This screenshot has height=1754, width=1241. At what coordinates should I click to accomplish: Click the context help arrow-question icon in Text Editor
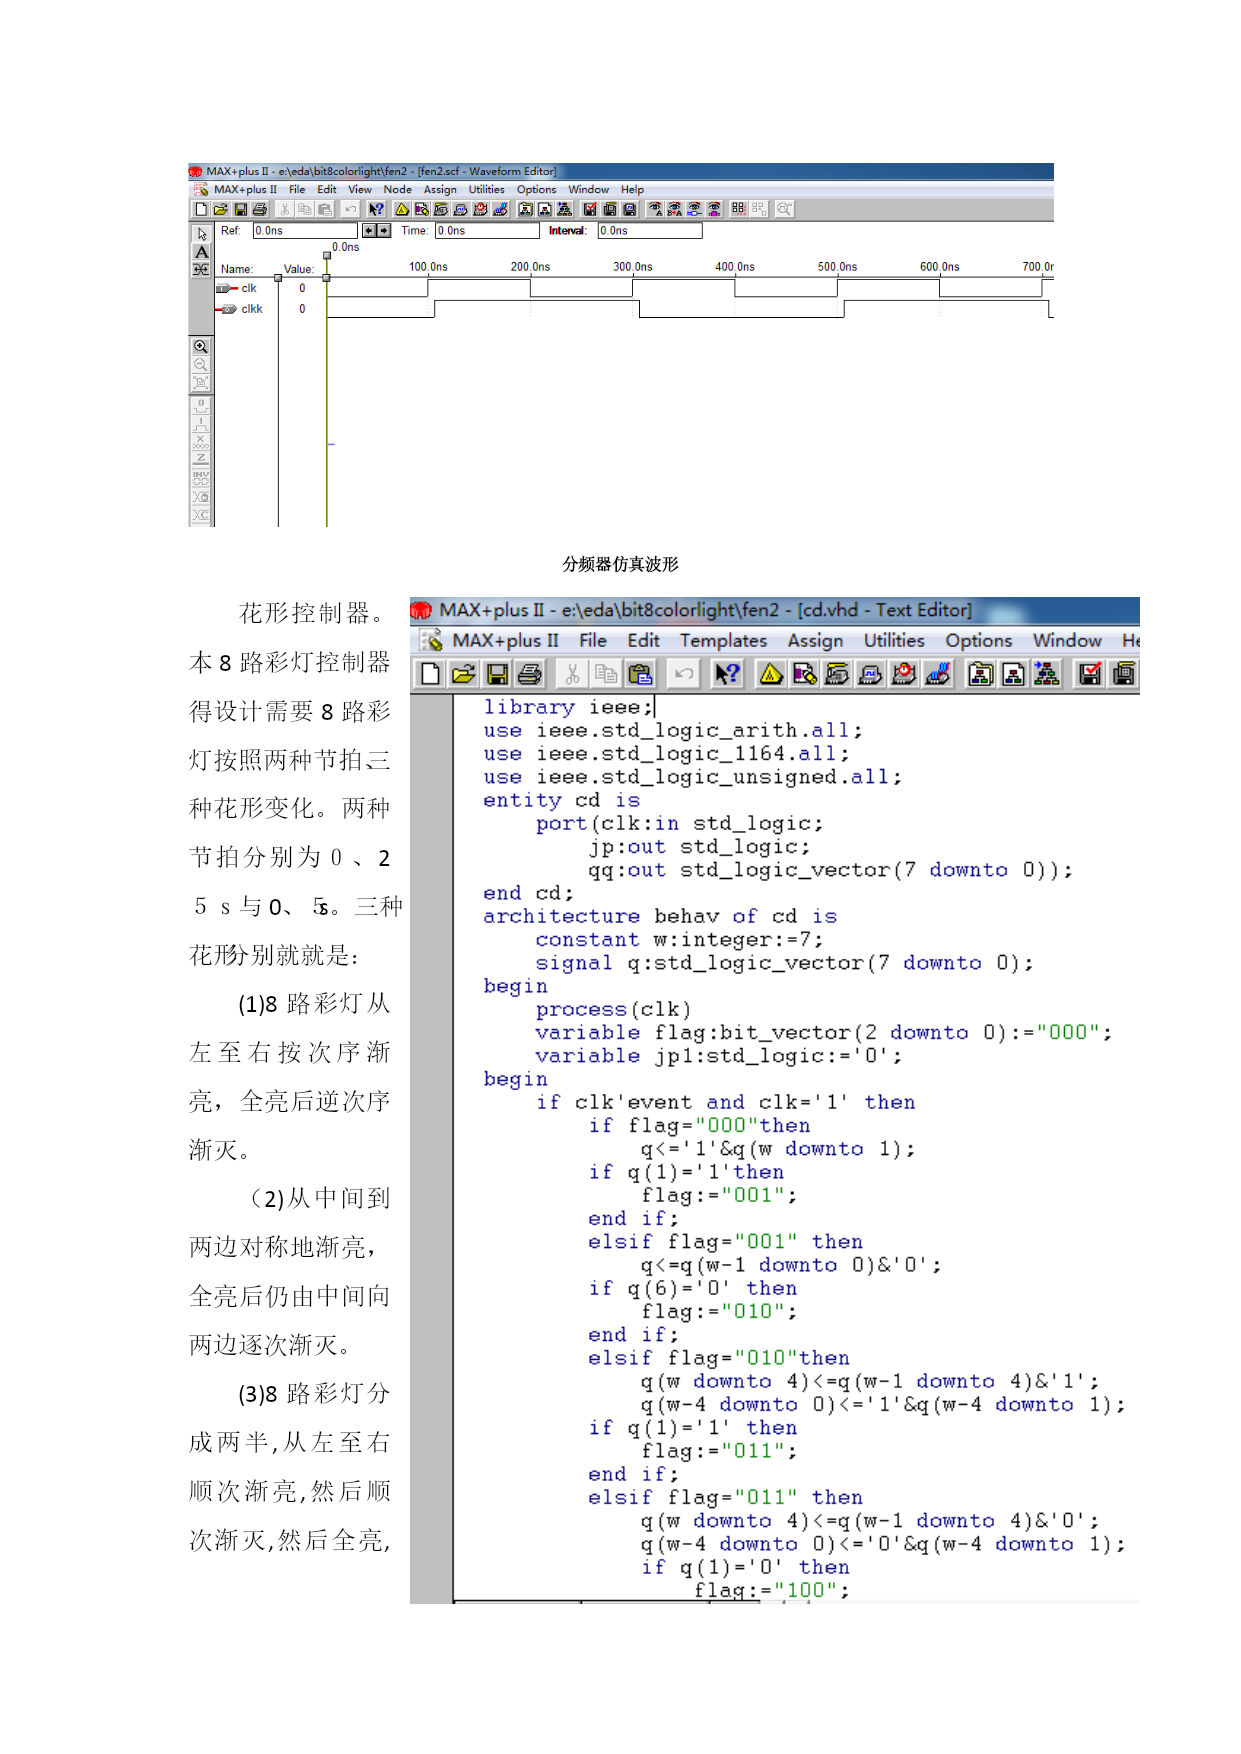pyautogui.click(x=728, y=674)
